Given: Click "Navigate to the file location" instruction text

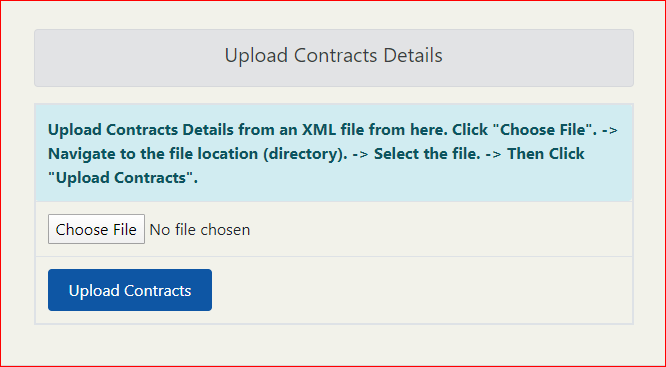Looking at the screenshot, I should tap(153, 154).
